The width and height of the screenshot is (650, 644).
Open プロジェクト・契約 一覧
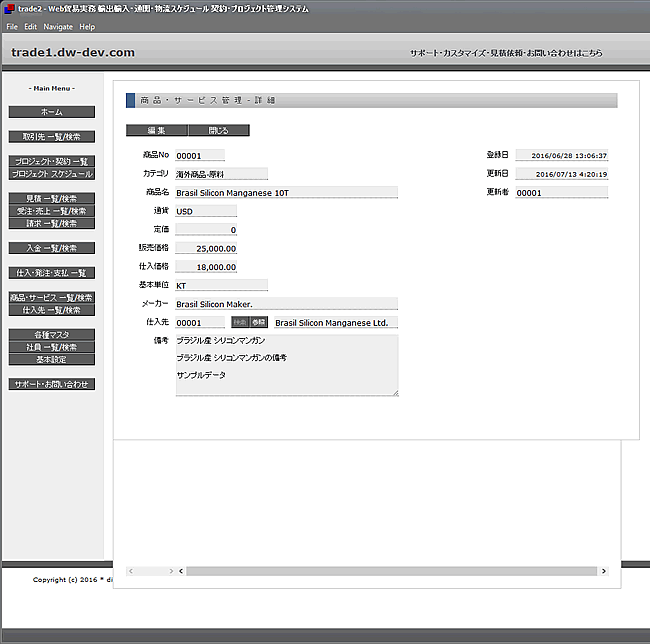pos(52,161)
